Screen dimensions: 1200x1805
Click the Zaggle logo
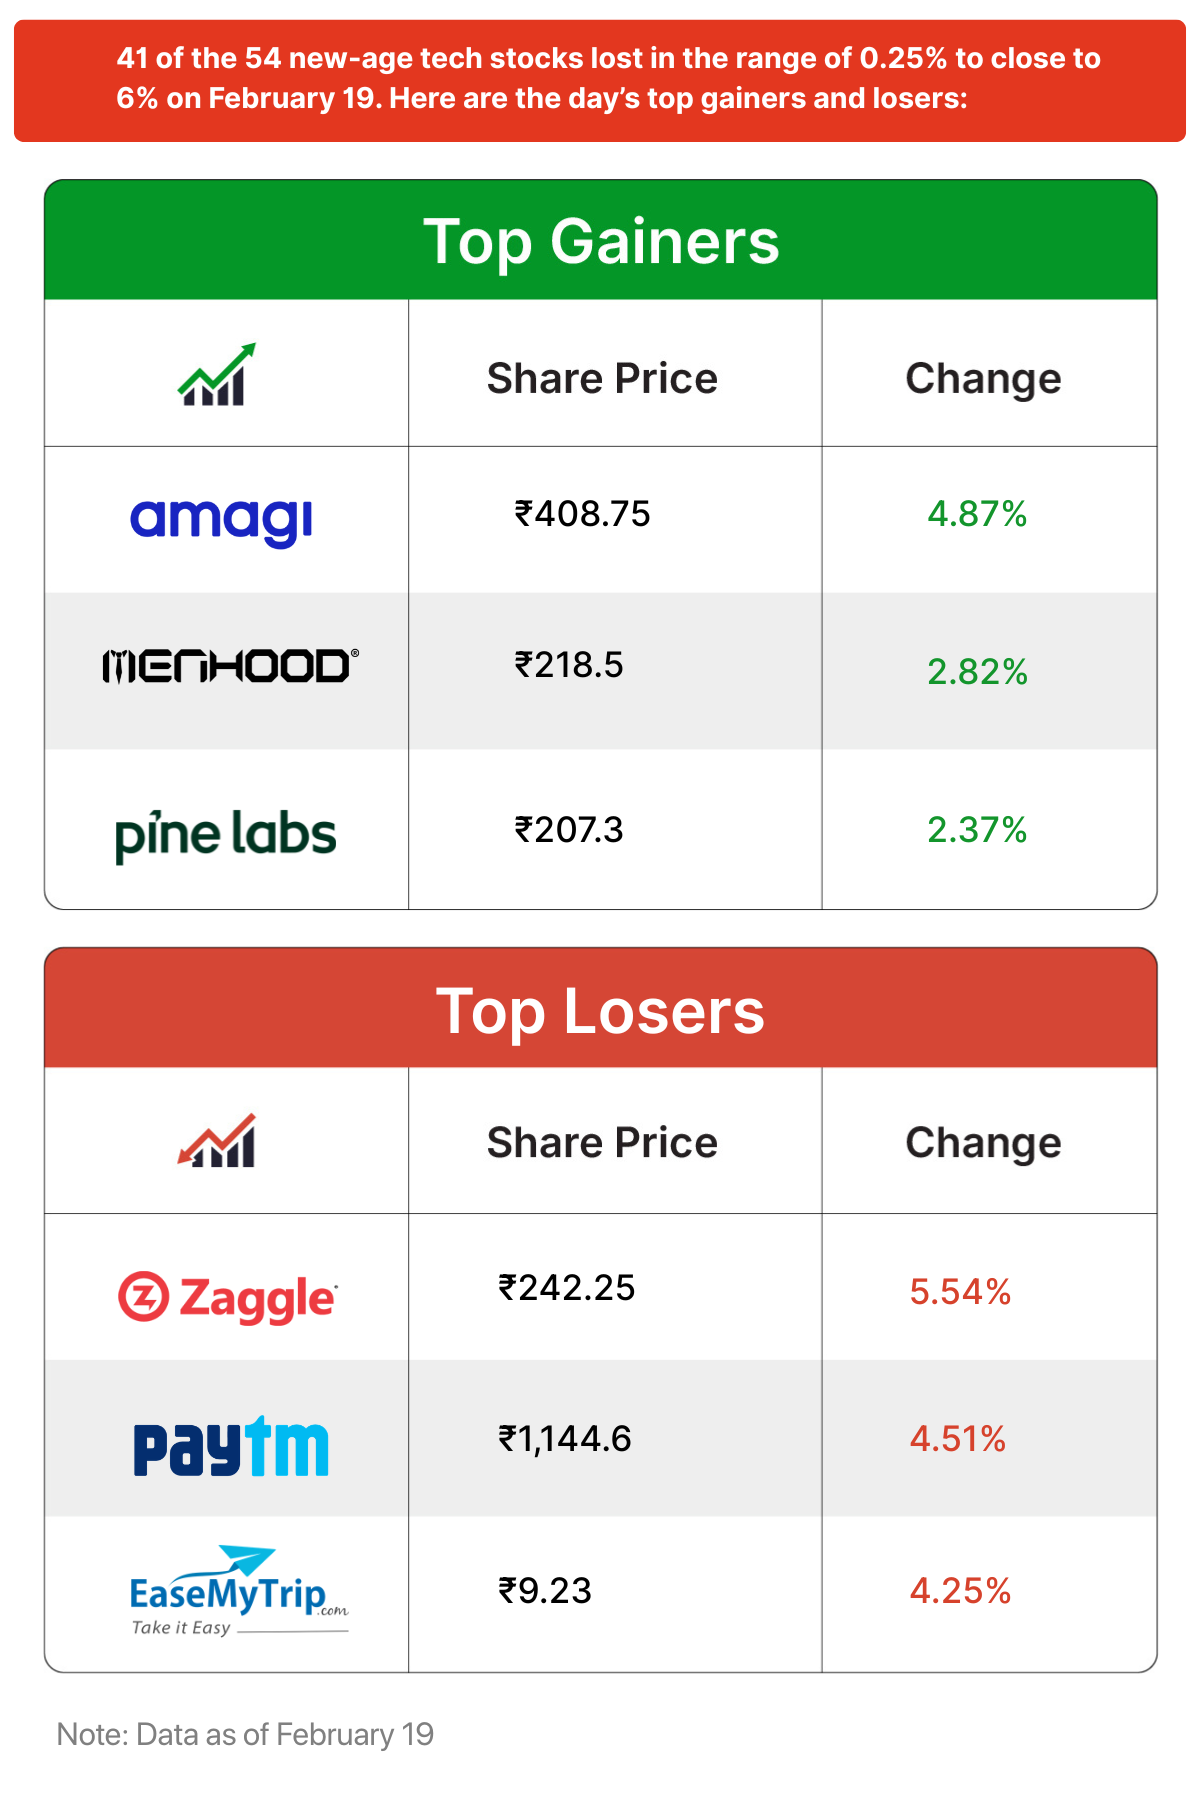click(x=228, y=1297)
